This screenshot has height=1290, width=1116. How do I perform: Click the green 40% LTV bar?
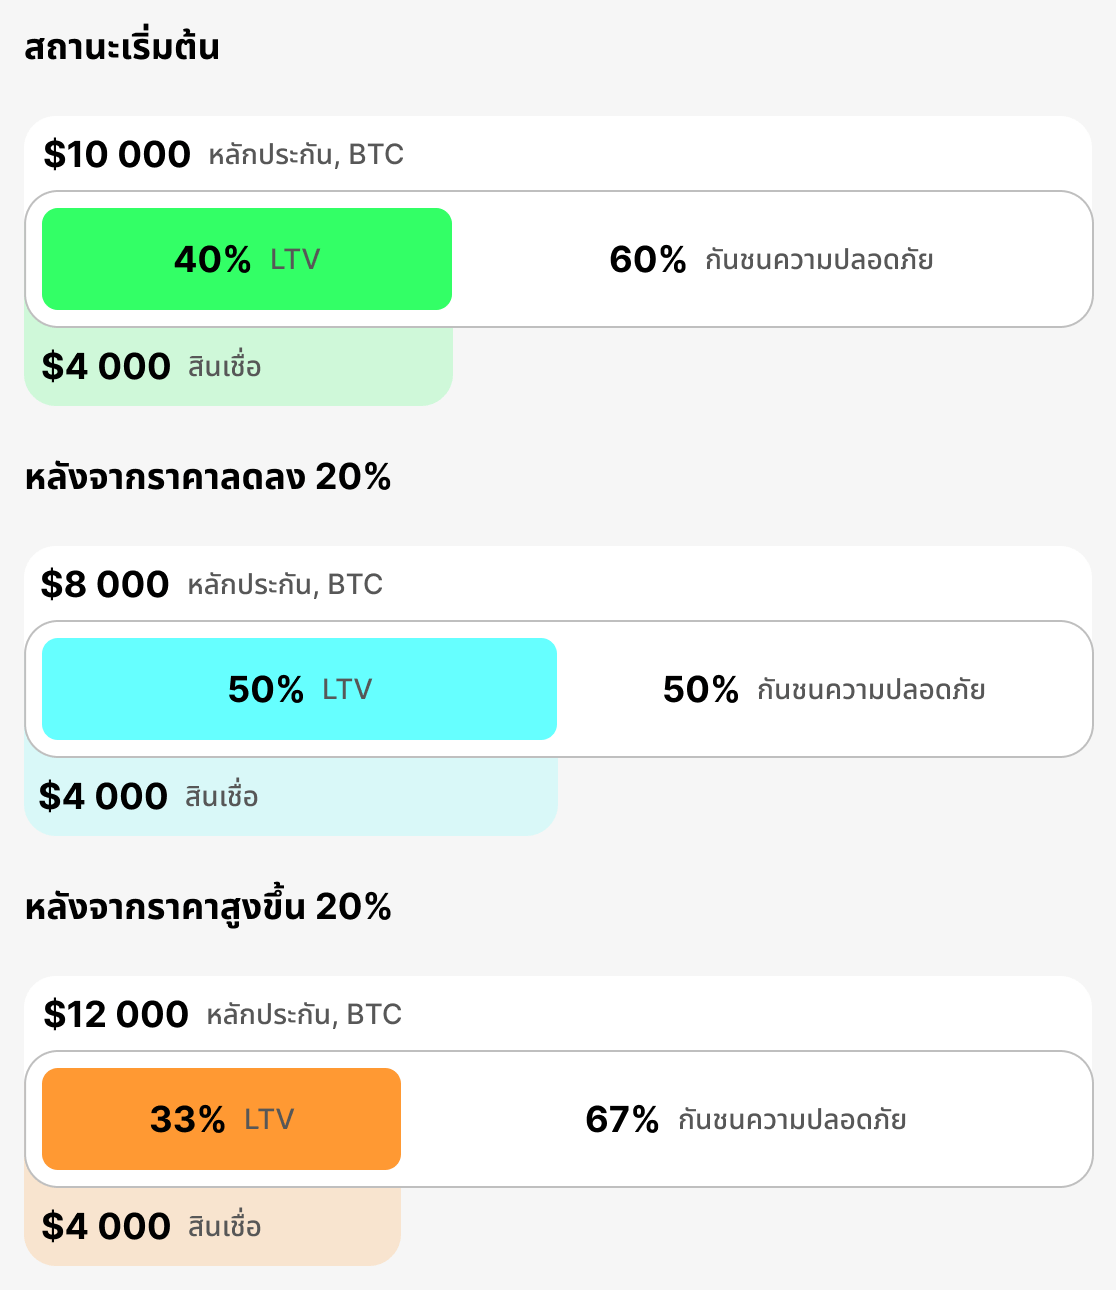(246, 259)
